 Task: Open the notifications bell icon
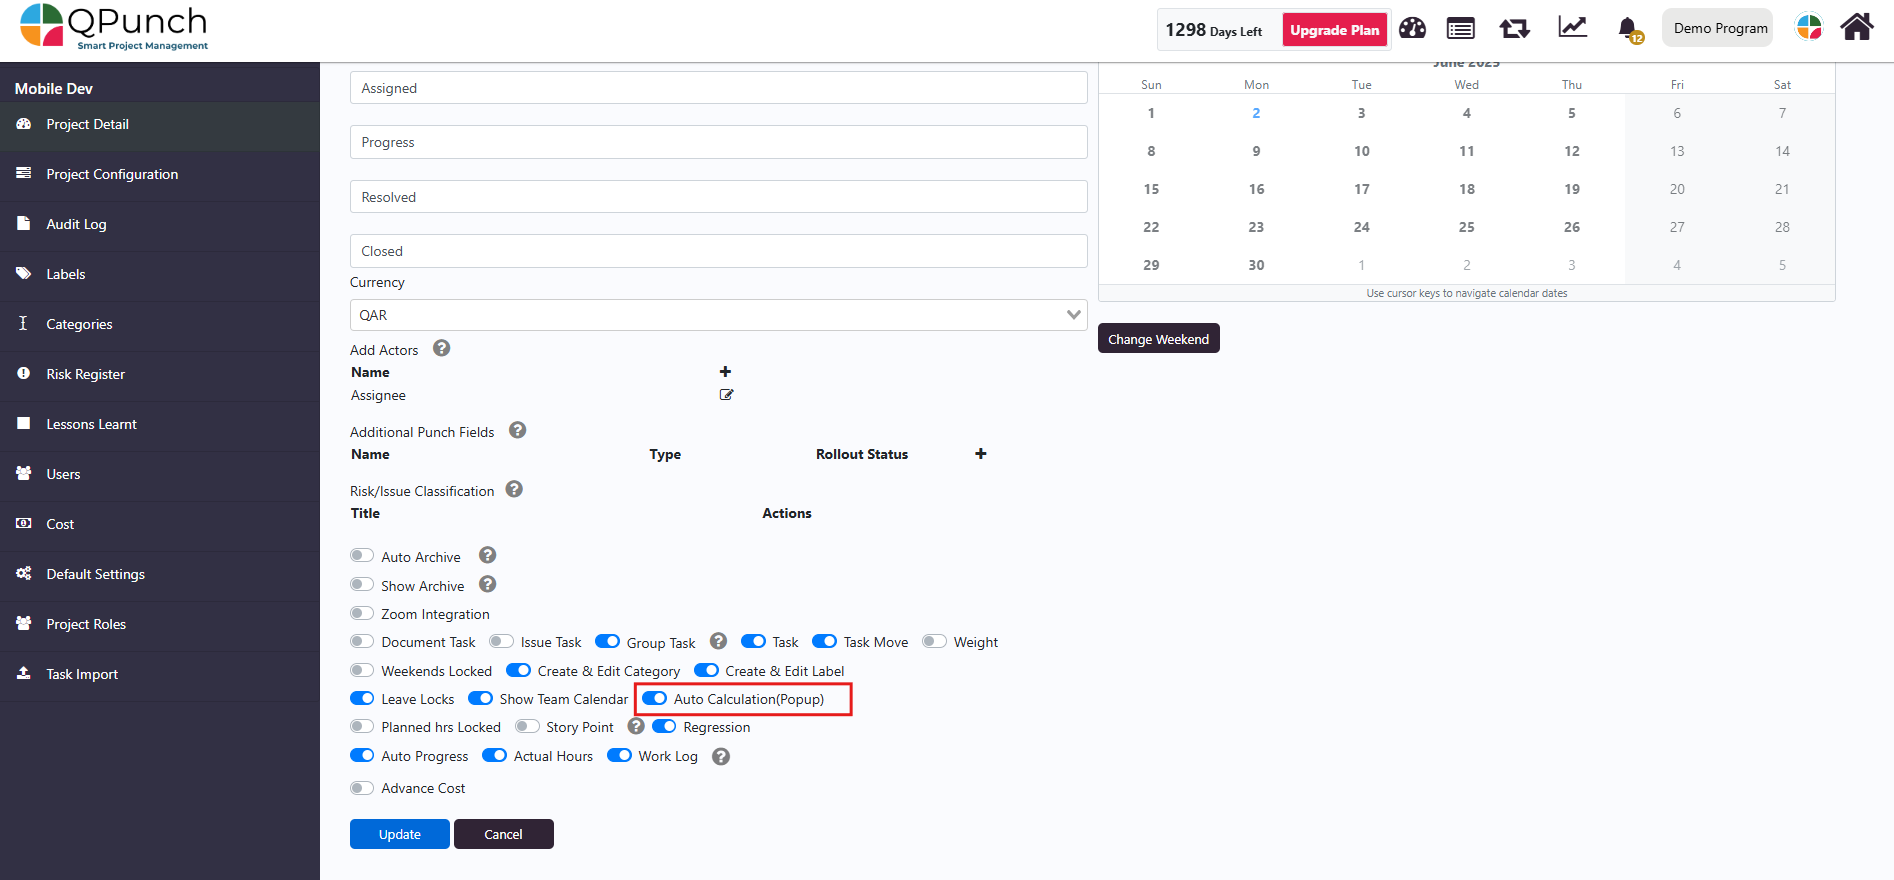pos(1628,29)
